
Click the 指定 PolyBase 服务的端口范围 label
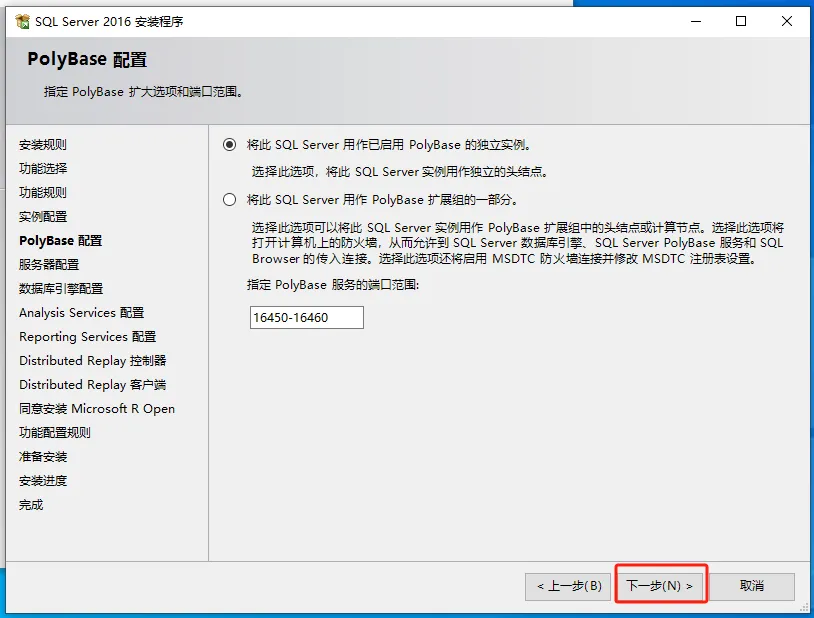(333, 285)
